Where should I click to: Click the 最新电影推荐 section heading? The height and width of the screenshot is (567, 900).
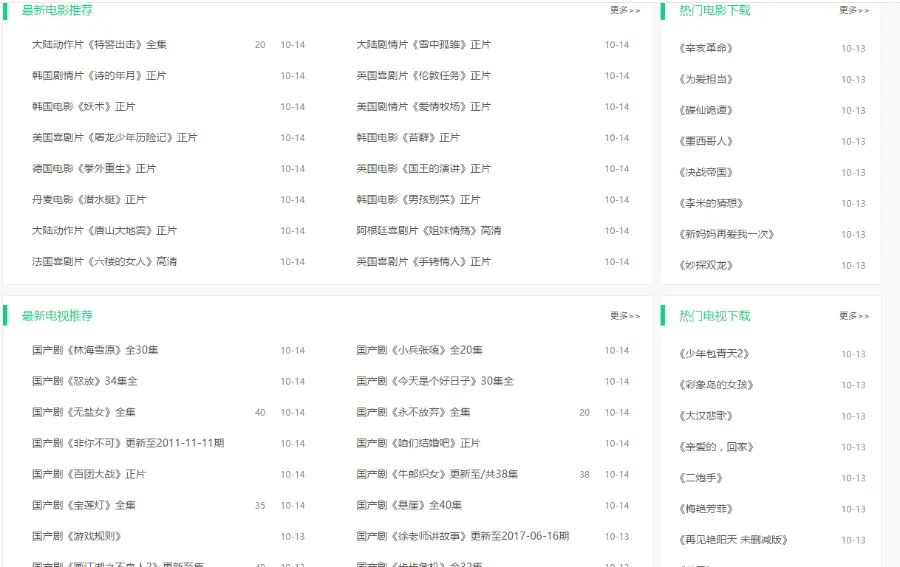(x=57, y=10)
